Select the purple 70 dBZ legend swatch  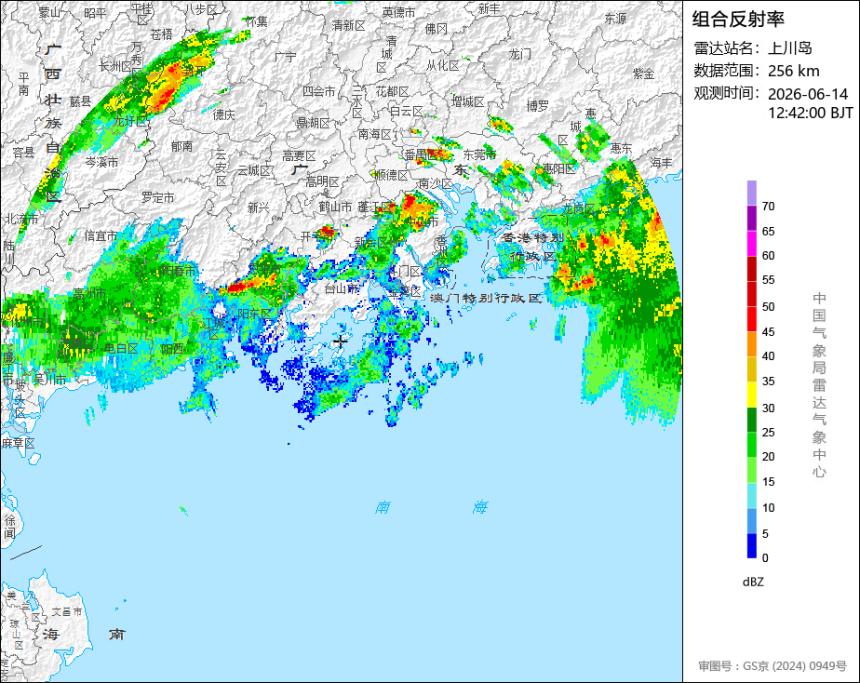(751, 193)
